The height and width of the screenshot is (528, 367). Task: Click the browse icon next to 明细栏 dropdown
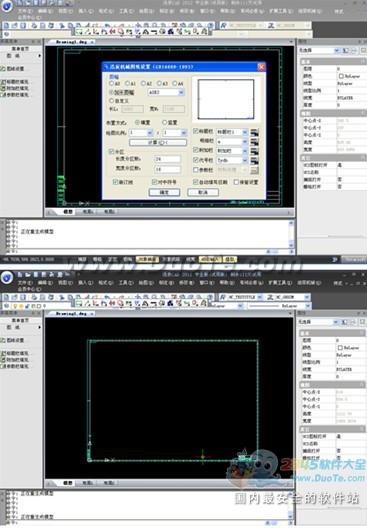point(255,141)
